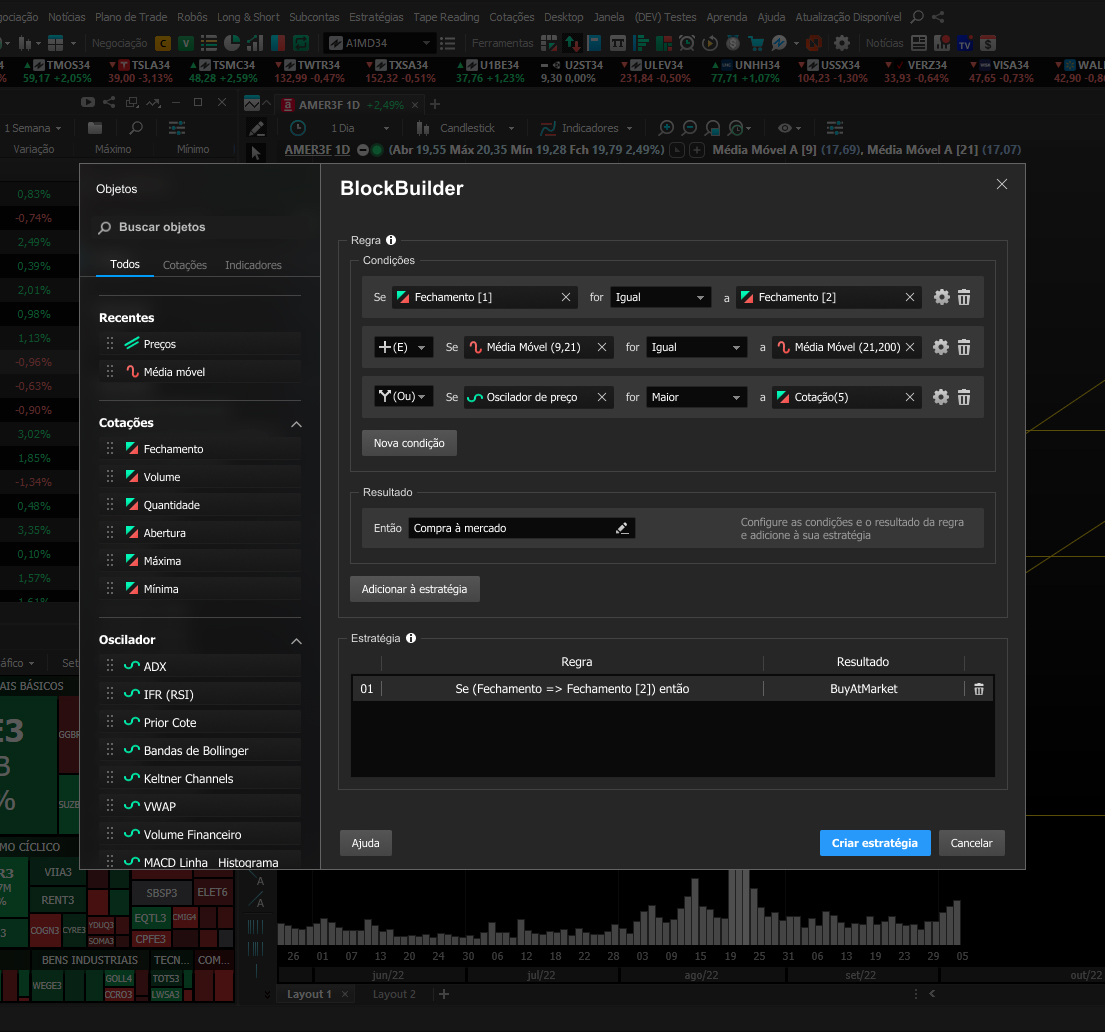Toggle the eye visibility control in the chart toolbar

pos(789,128)
